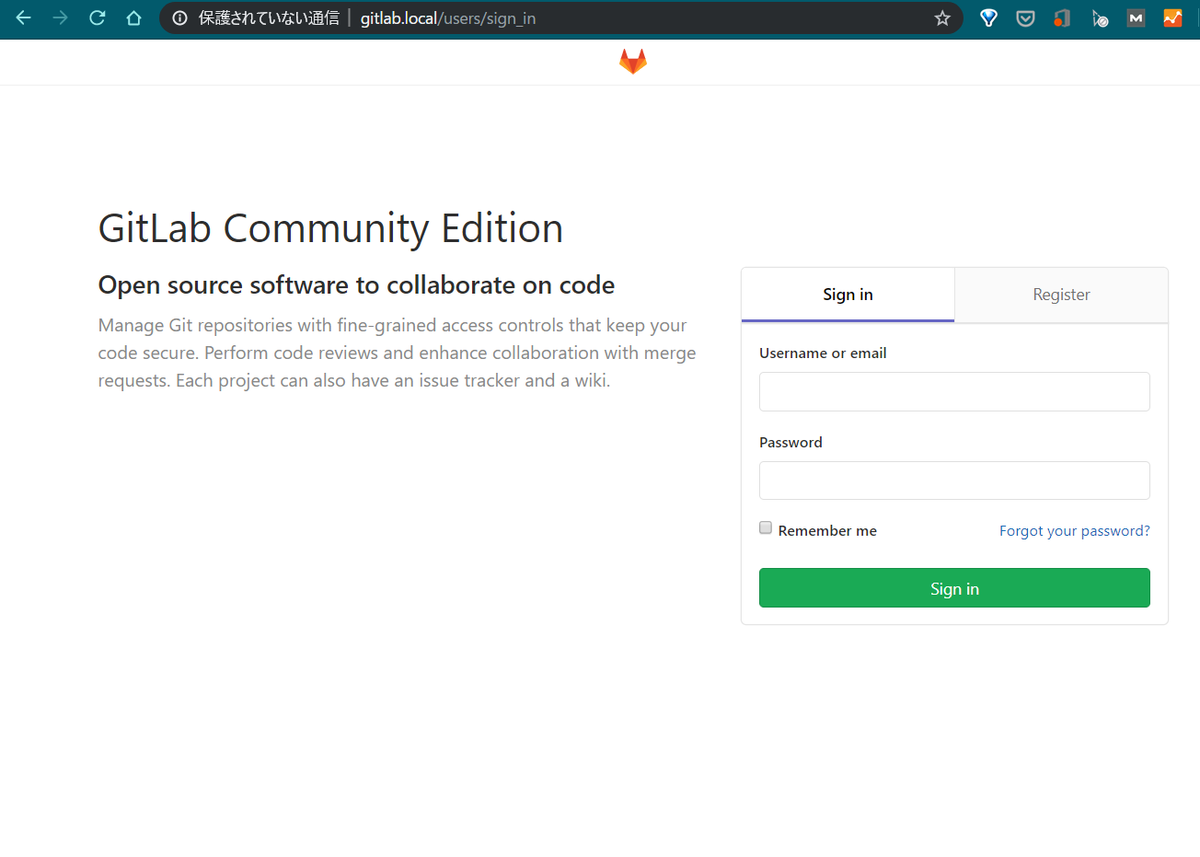Click the 'Manage Git repositories' description paragraph
Image resolution: width=1200 pixels, height=857 pixels.
tap(397, 353)
